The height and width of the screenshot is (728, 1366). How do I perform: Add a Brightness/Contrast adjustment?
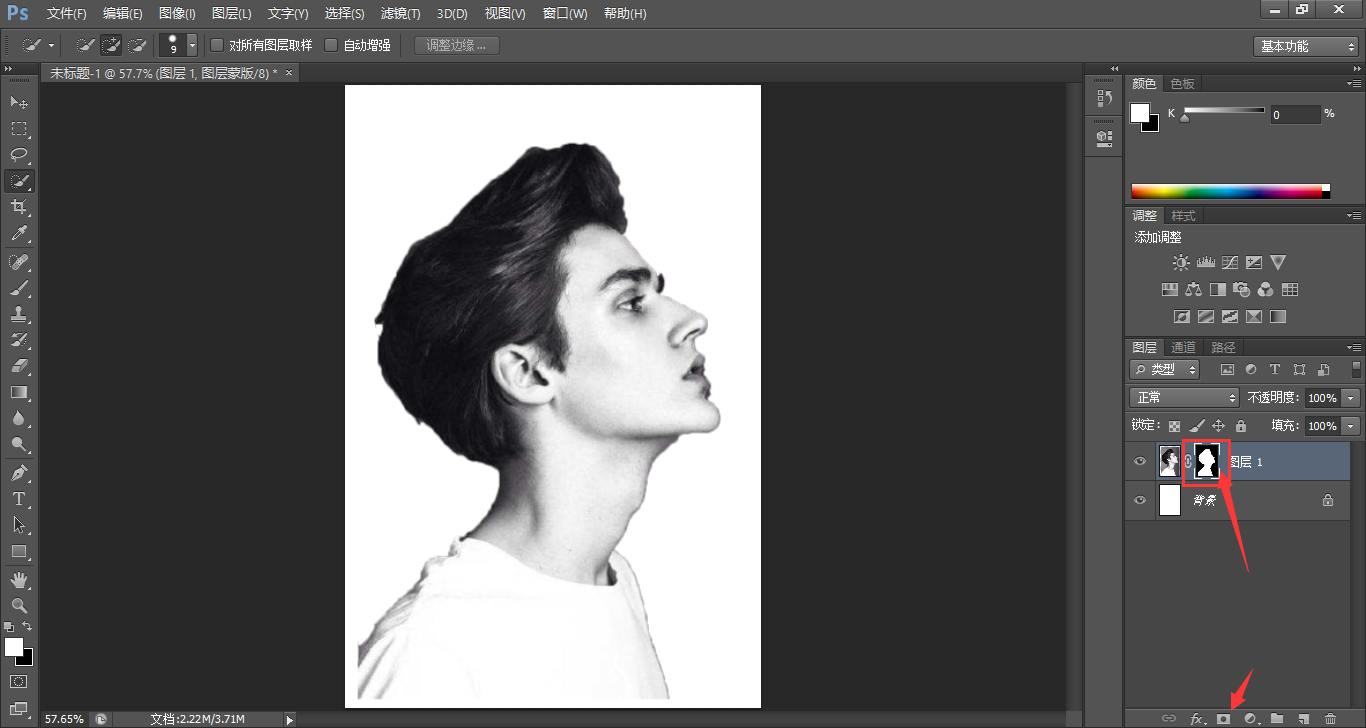point(1181,263)
